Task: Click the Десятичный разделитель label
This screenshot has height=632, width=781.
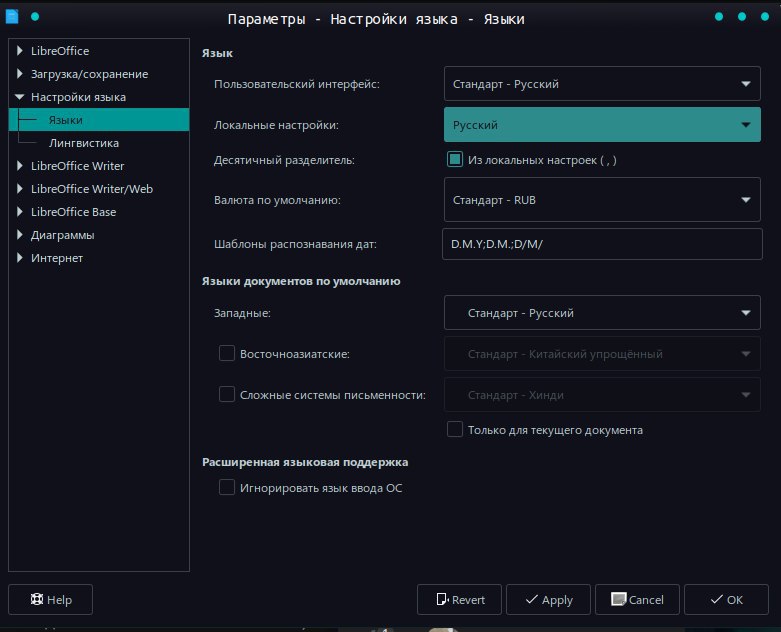Action: point(284,160)
